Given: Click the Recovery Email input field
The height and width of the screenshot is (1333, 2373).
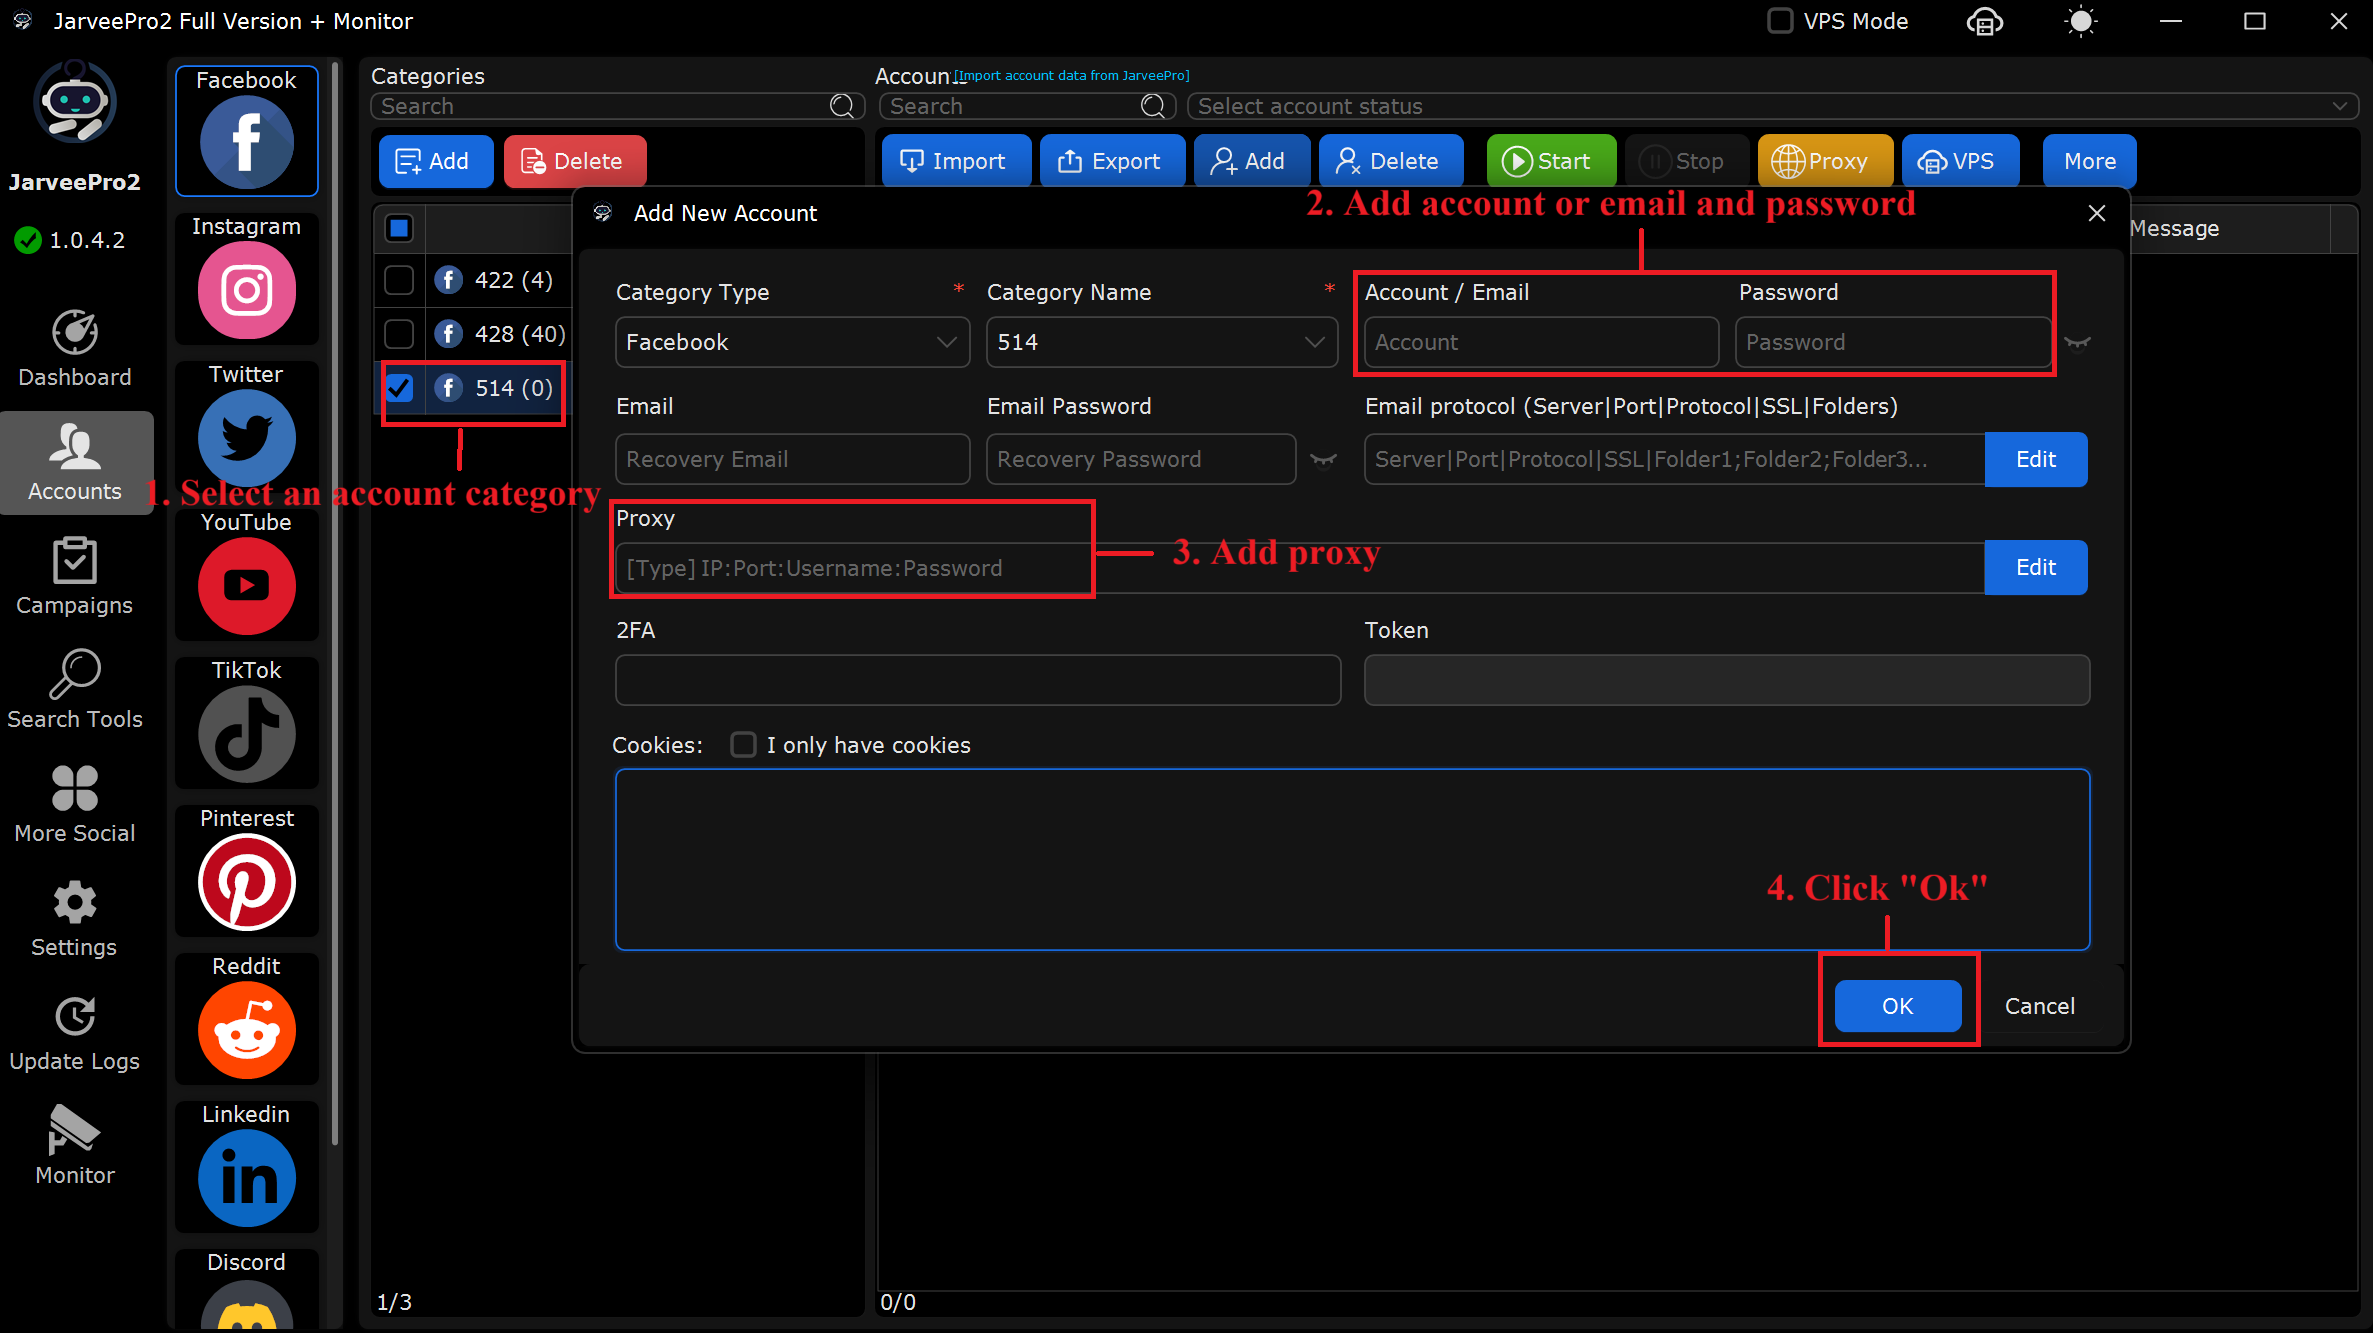Looking at the screenshot, I should [792, 459].
